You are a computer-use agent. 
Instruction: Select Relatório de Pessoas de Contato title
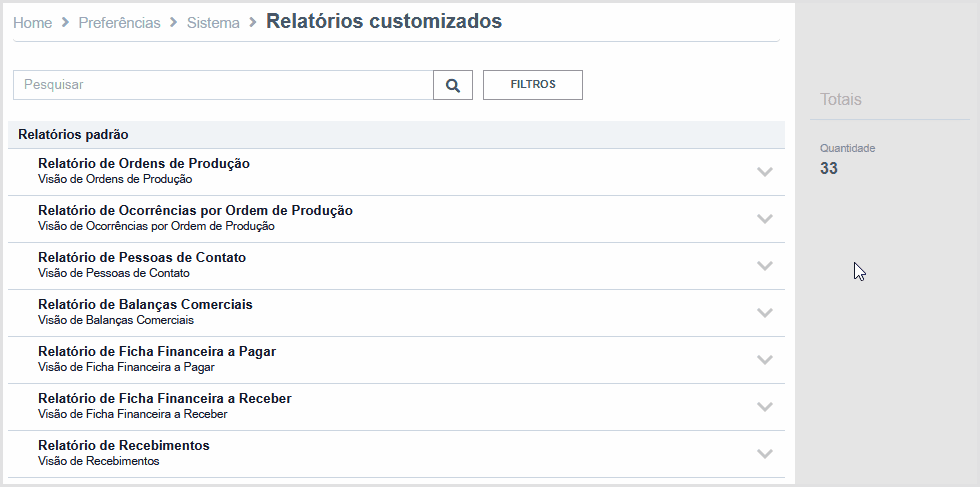pyautogui.click(x=142, y=258)
